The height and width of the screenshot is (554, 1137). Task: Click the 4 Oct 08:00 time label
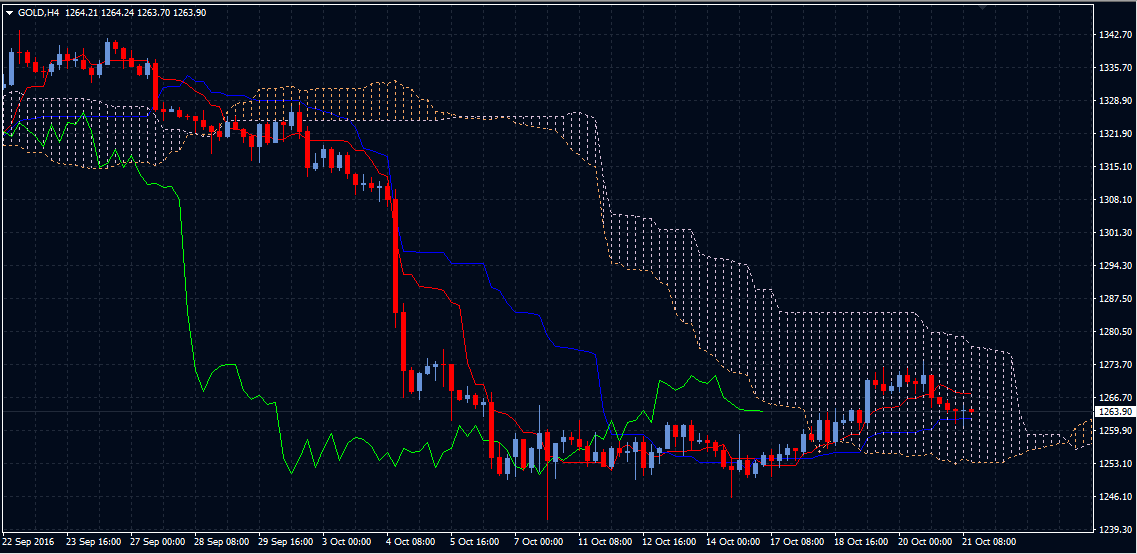(411, 542)
